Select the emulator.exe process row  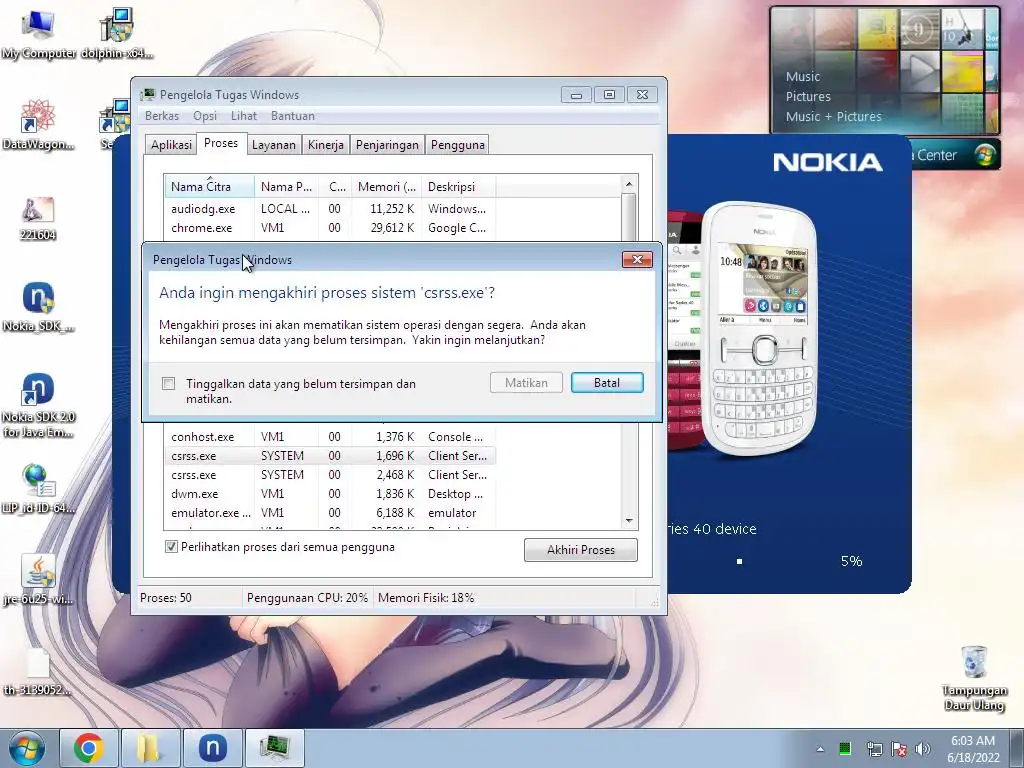(330, 513)
